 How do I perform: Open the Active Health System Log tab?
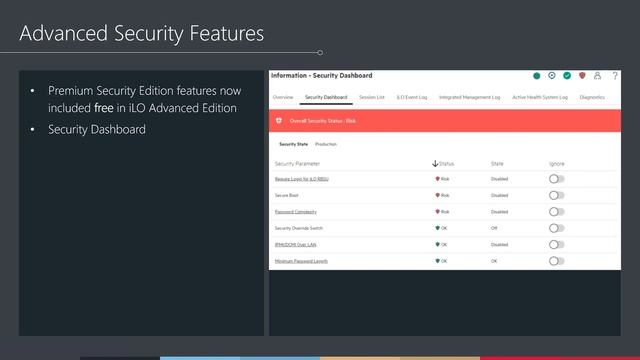(x=540, y=97)
